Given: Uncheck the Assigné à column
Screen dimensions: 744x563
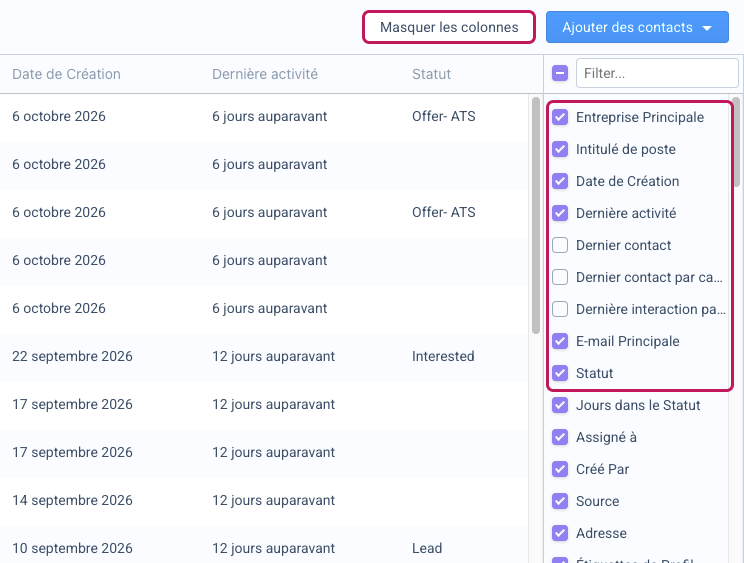Looking at the screenshot, I should click(560, 437).
